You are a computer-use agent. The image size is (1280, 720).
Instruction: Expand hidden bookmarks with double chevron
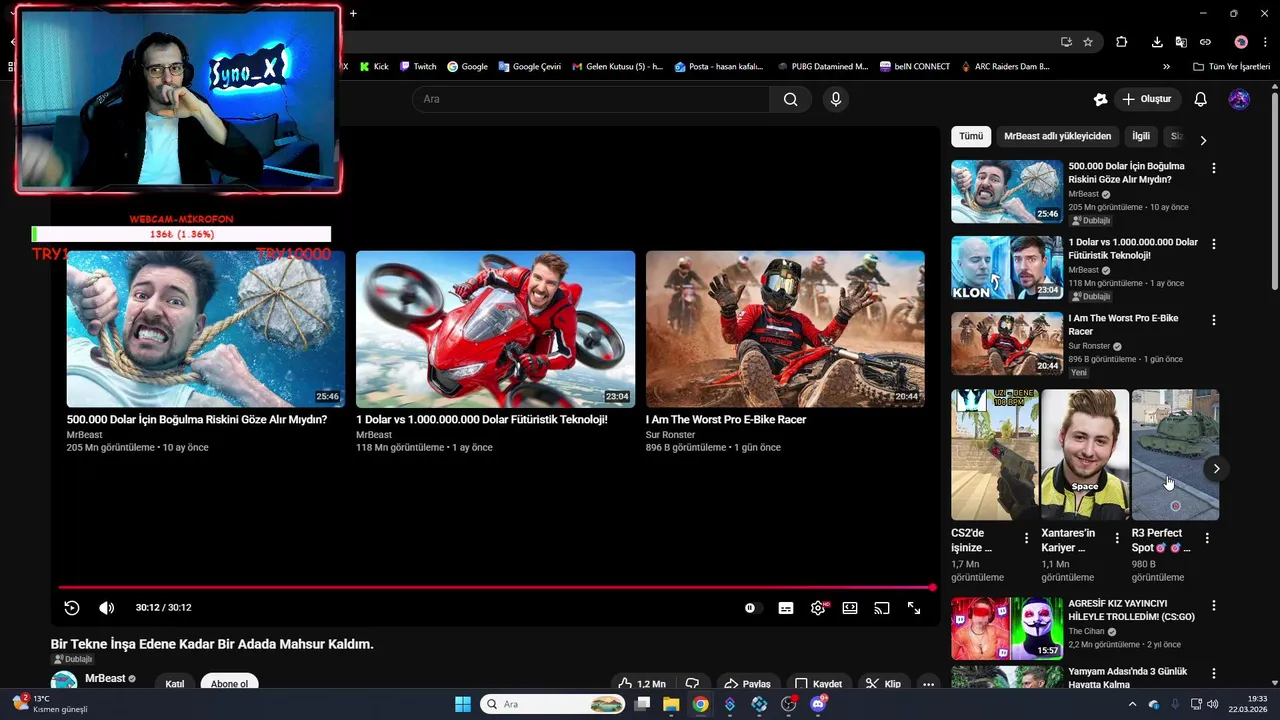click(1166, 67)
